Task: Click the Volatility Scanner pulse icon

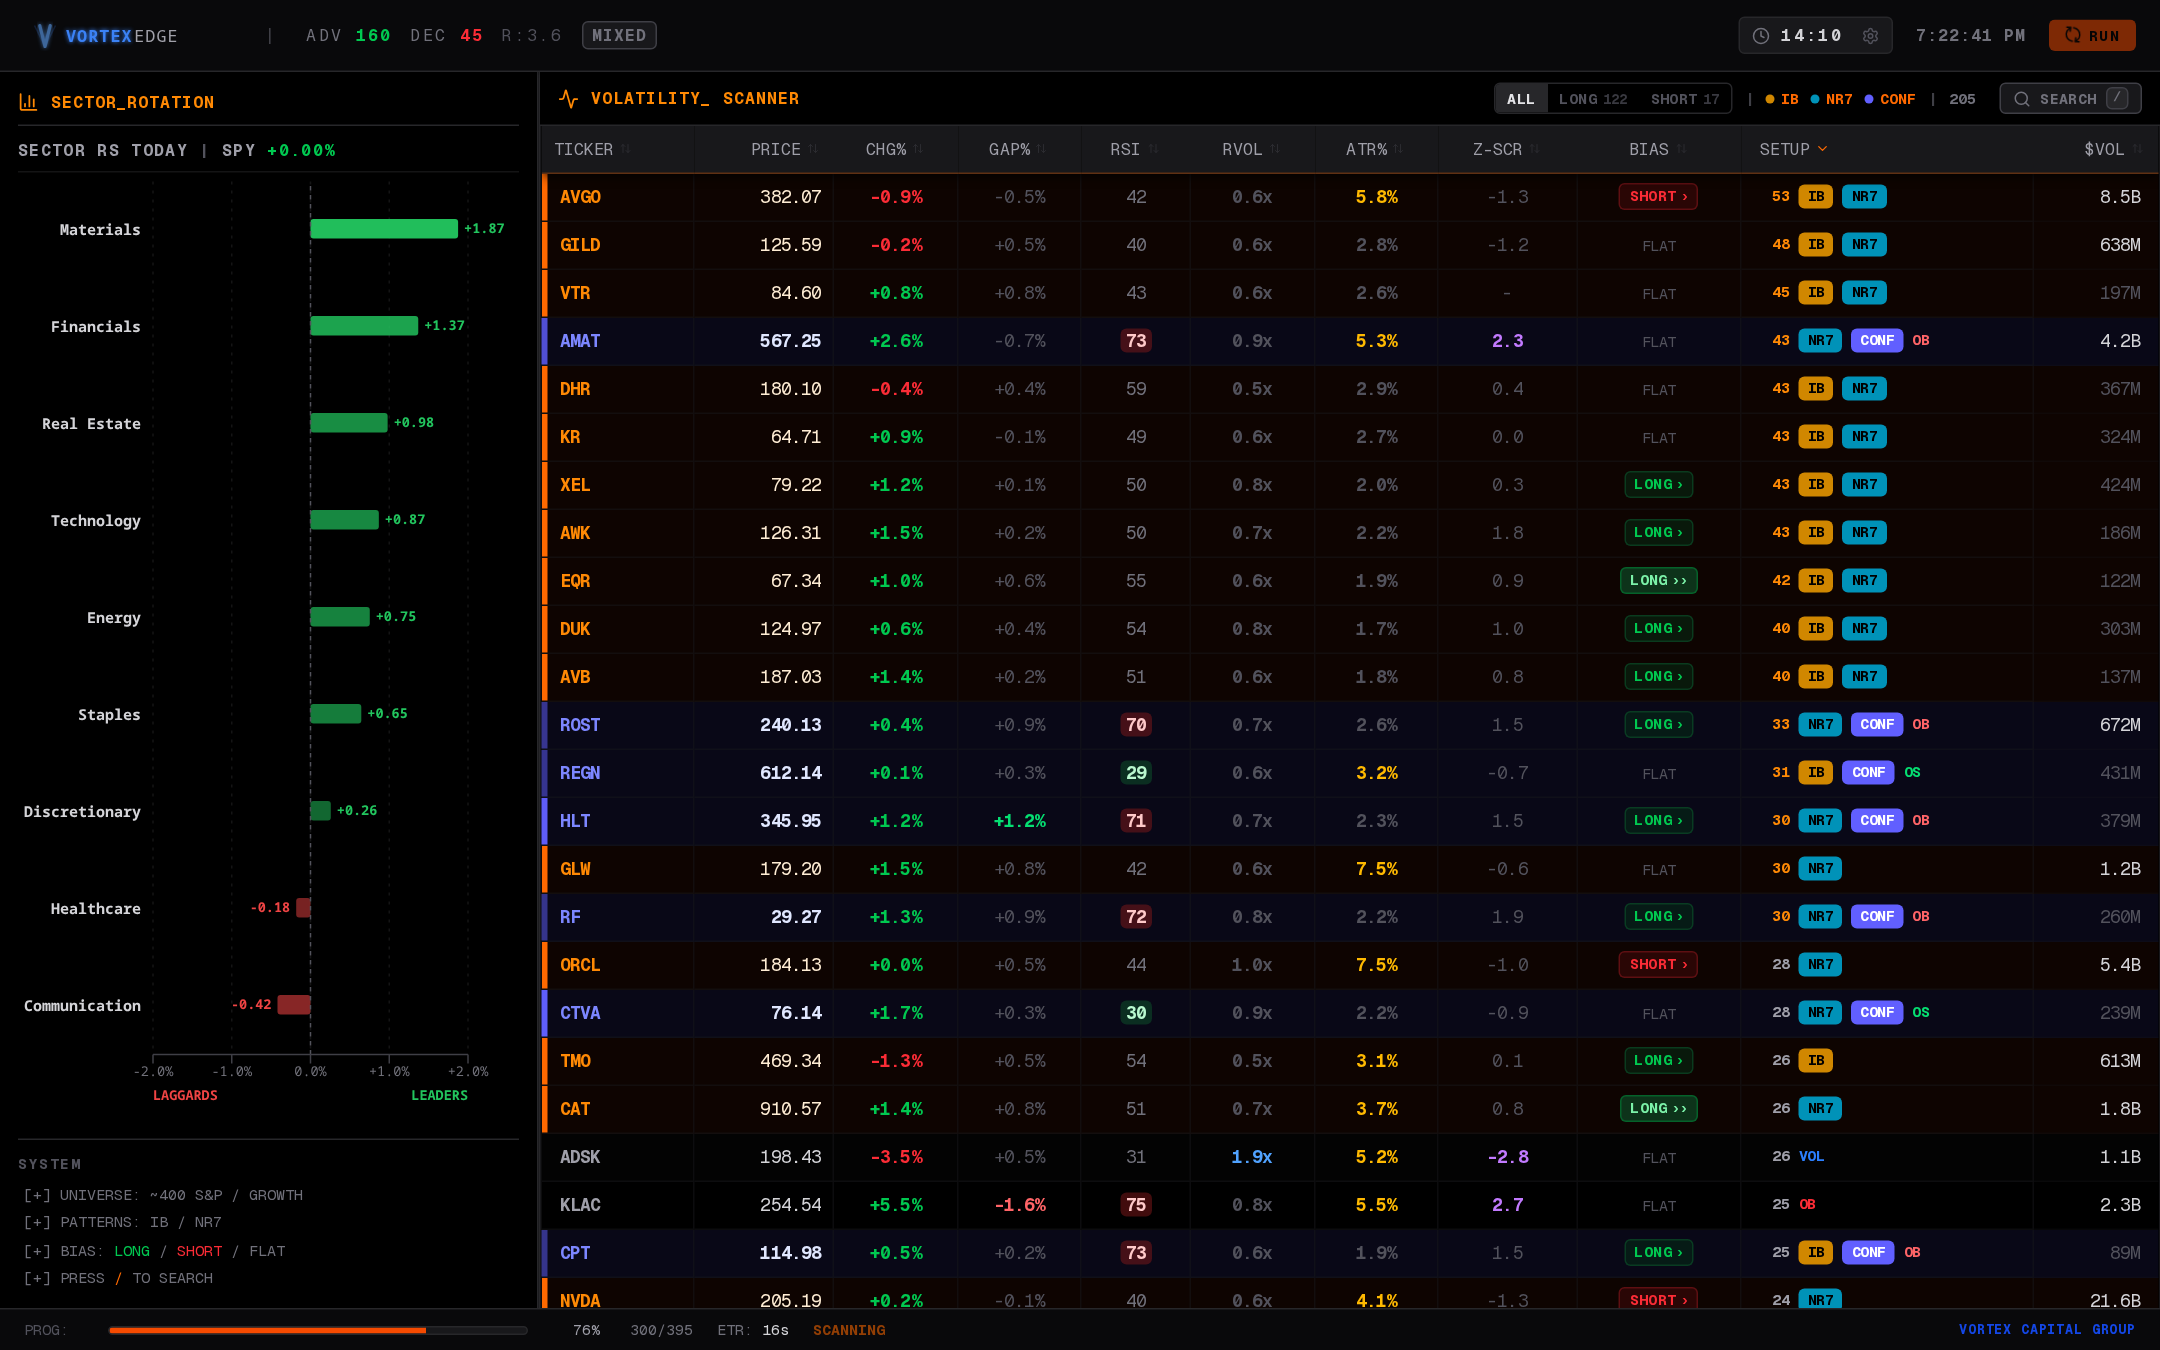Action: (568, 98)
